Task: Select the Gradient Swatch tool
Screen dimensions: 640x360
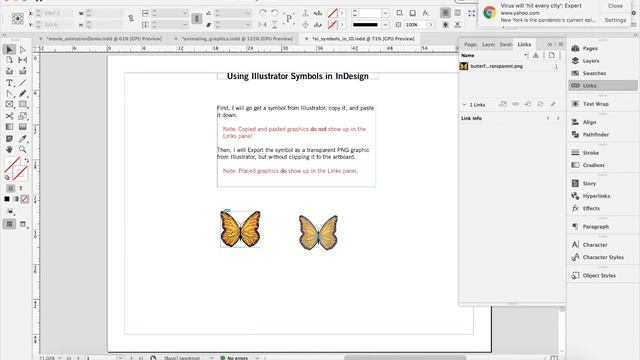Action: click(9, 127)
